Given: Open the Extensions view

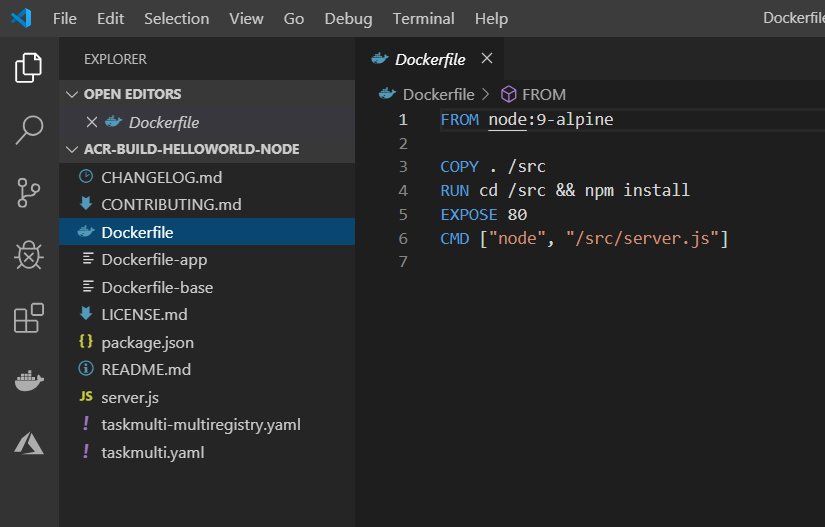Looking at the screenshot, I should [28, 318].
